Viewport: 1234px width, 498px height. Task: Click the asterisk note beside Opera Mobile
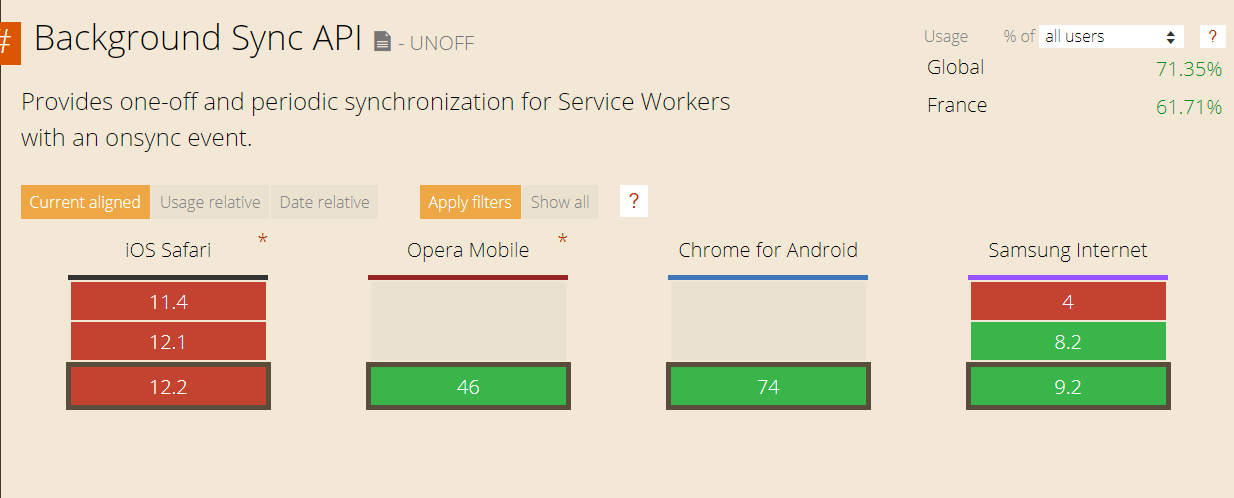pyautogui.click(x=562, y=239)
